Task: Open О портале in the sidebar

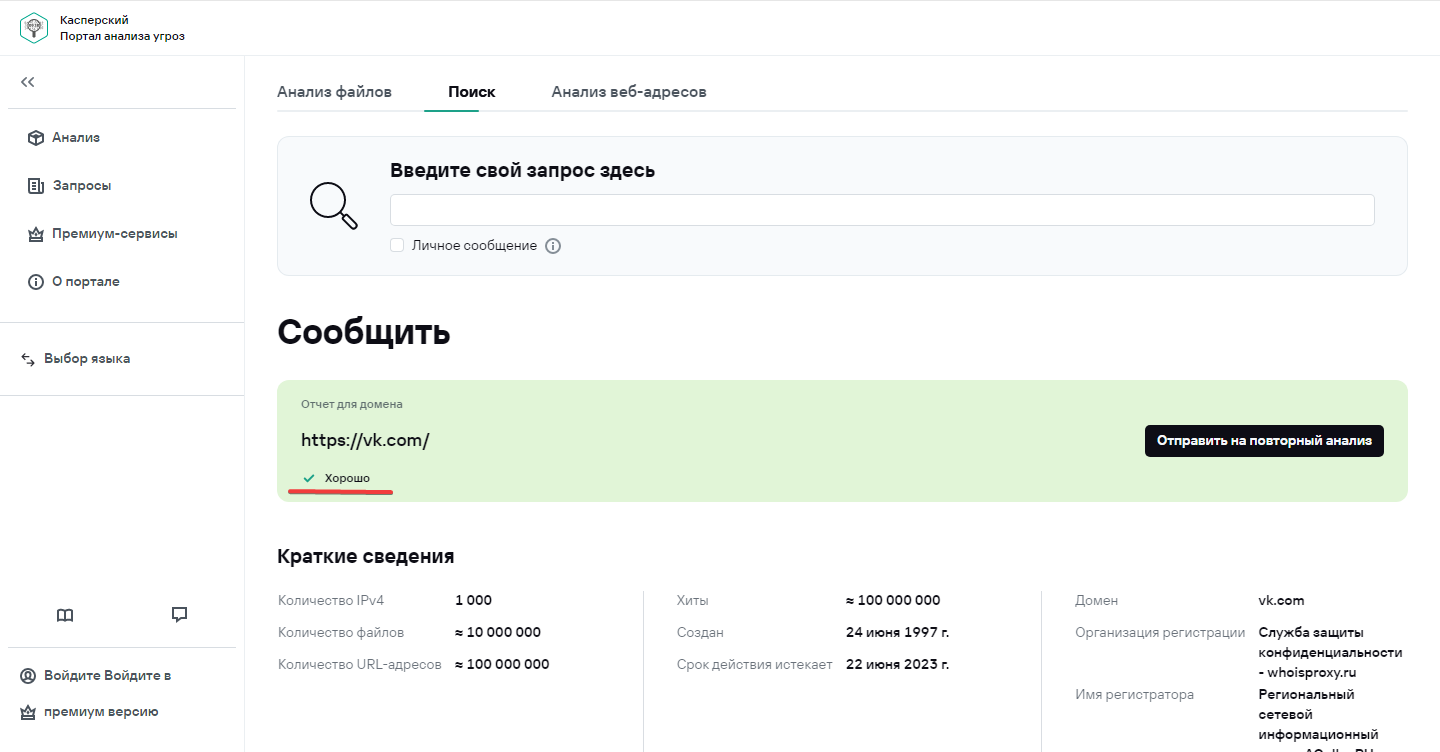Action: (x=86, y=282)
